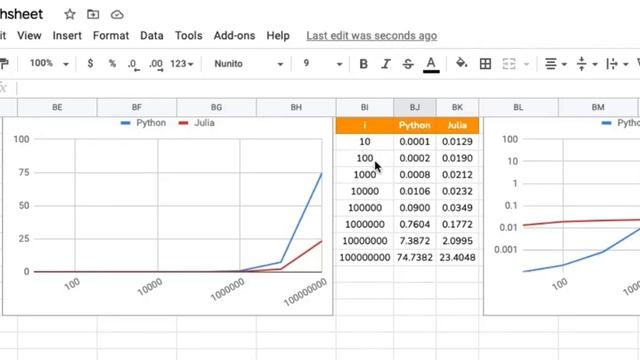Viewport: 640px width, 360px height.
Task: Open the Help menu
Action: point(278,36)
